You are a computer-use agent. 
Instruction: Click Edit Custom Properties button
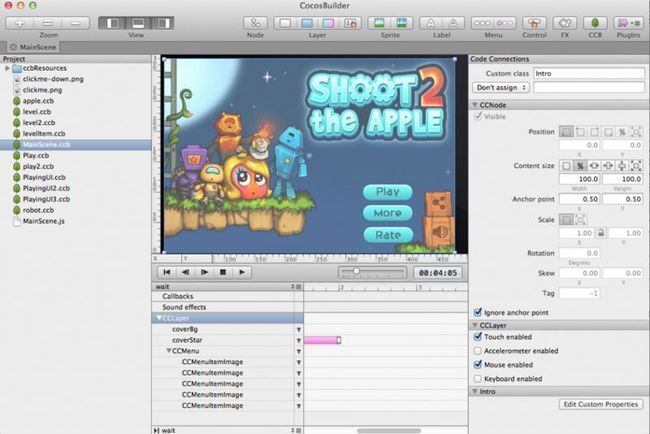pos(601,404)
